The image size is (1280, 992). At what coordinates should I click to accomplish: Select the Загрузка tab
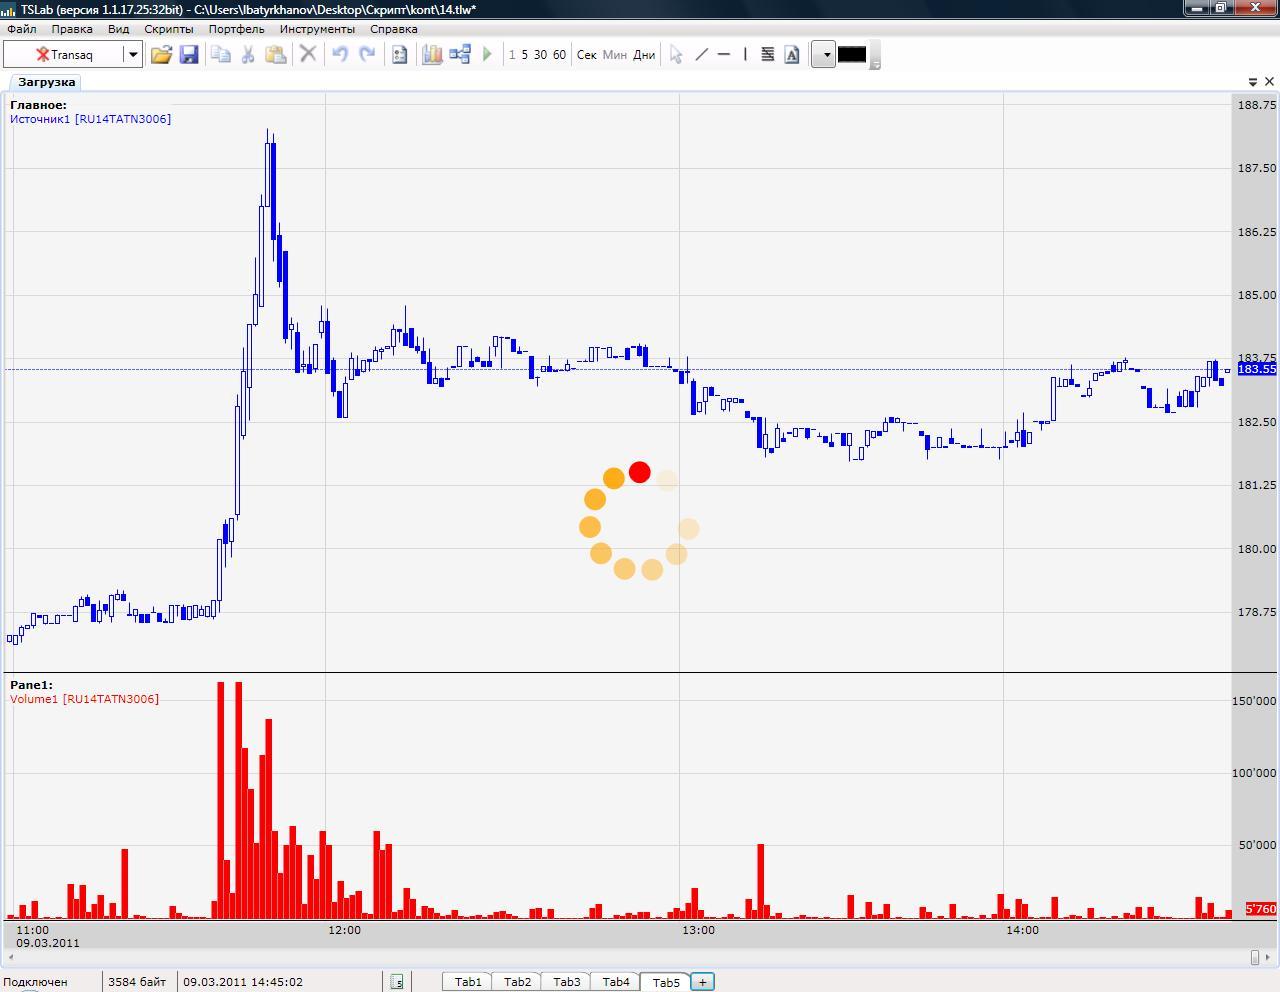(x=46, y=82)
